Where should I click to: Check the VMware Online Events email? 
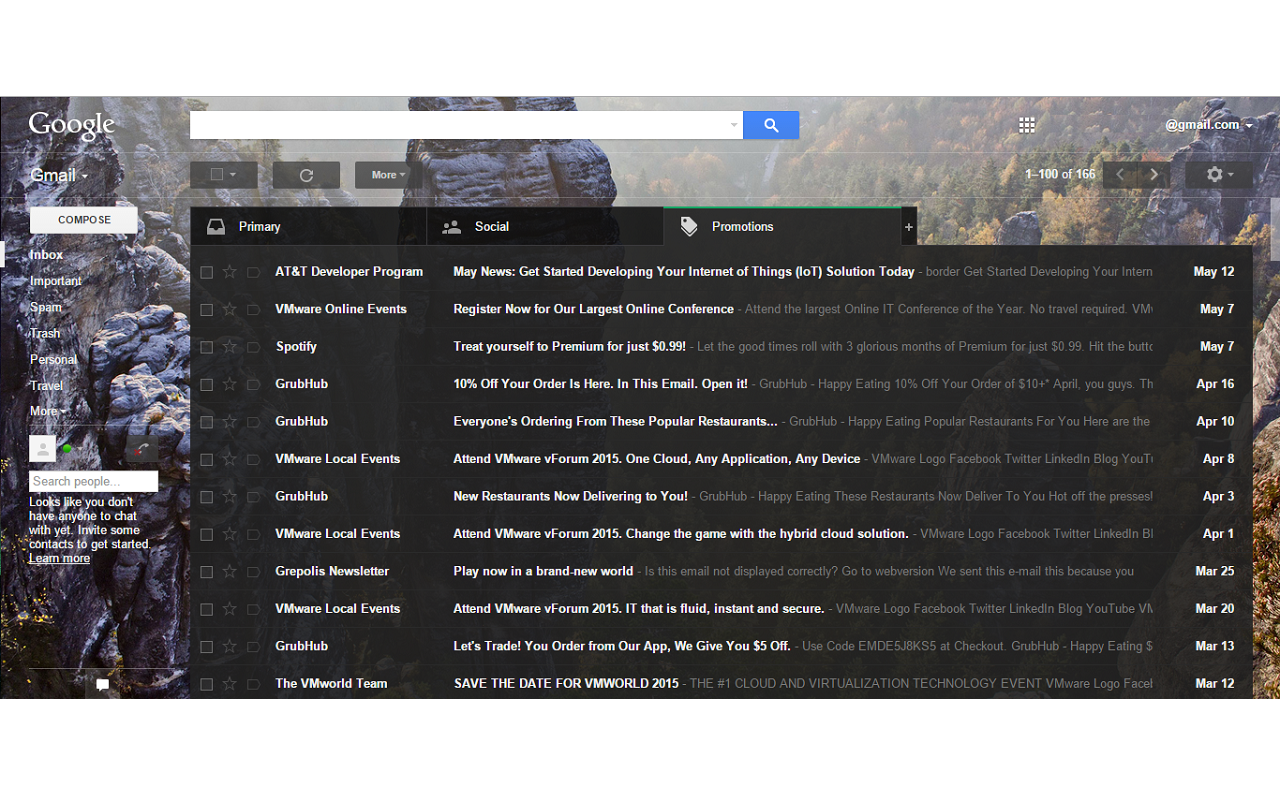206,310
